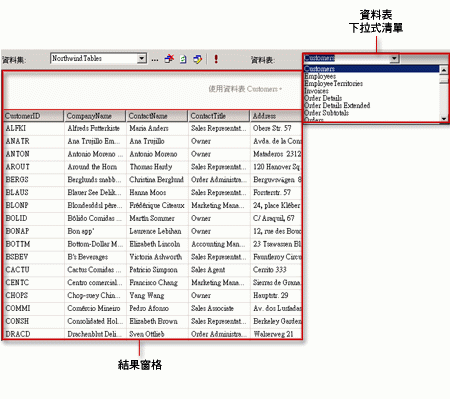Click the Yang Wang contact cell
450x399 pixels.
(157, 295)
